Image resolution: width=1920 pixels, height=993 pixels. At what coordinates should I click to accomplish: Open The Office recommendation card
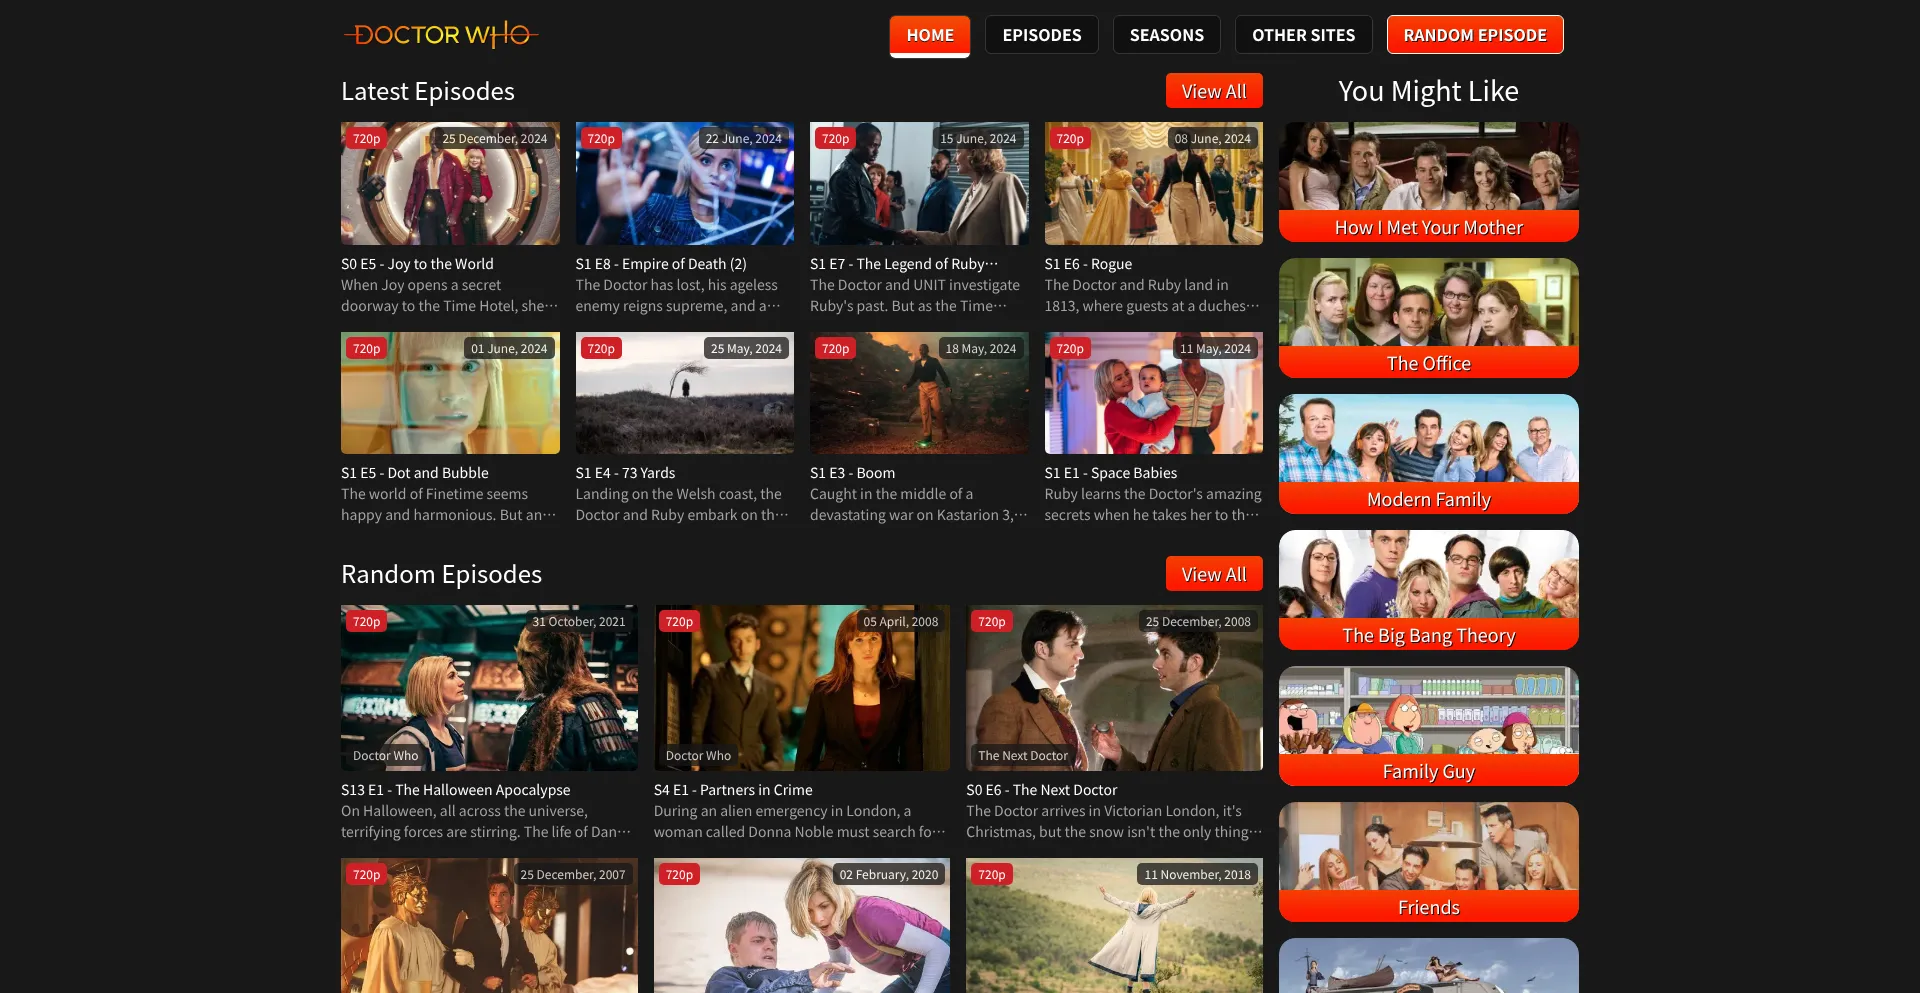[x=1429, y=318]
